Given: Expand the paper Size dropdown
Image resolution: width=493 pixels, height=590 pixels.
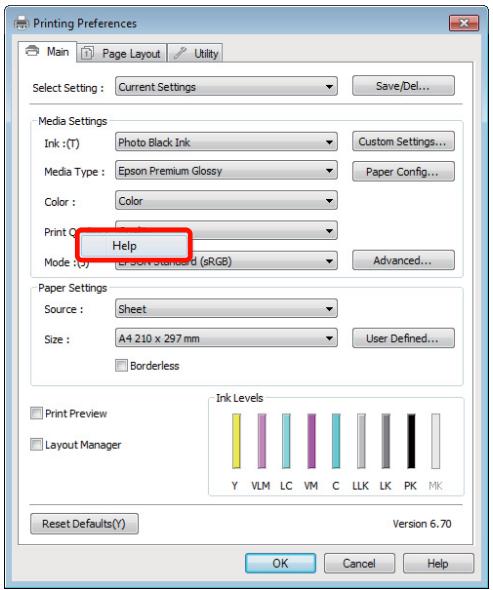Looking at the screenshot, I should pyautogui.click(x=226, y=338).
